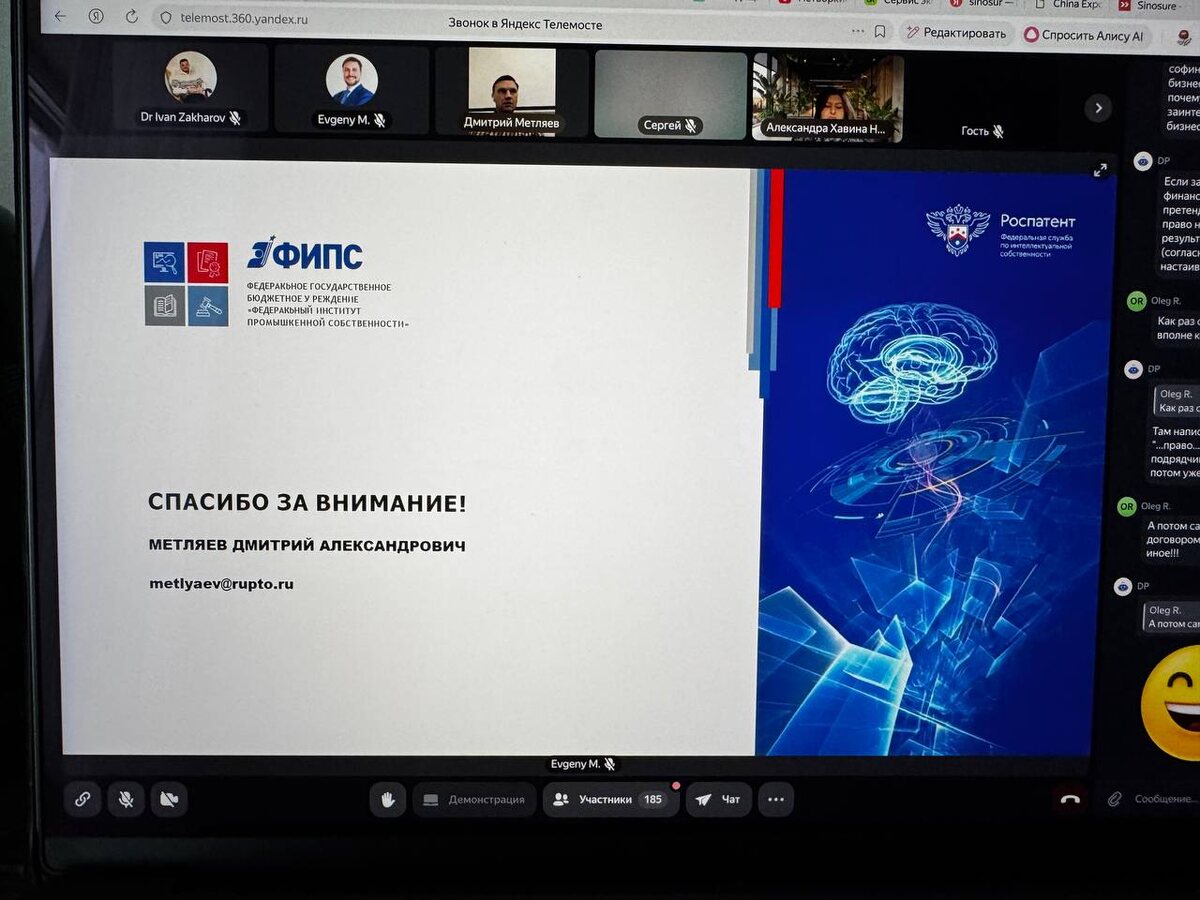The height and width of the screenshot is (900, 1200).
Task: Open the three-dots more options menu
Action: tap(775, 799)
